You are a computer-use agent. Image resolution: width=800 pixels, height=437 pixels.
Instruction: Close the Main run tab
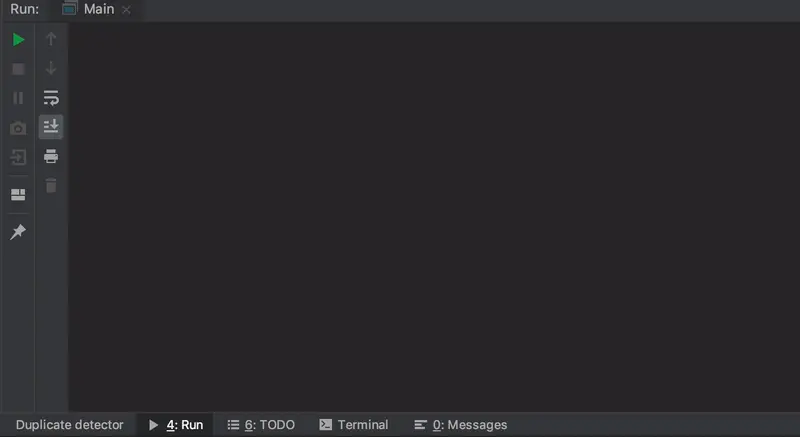click(126, 10)
